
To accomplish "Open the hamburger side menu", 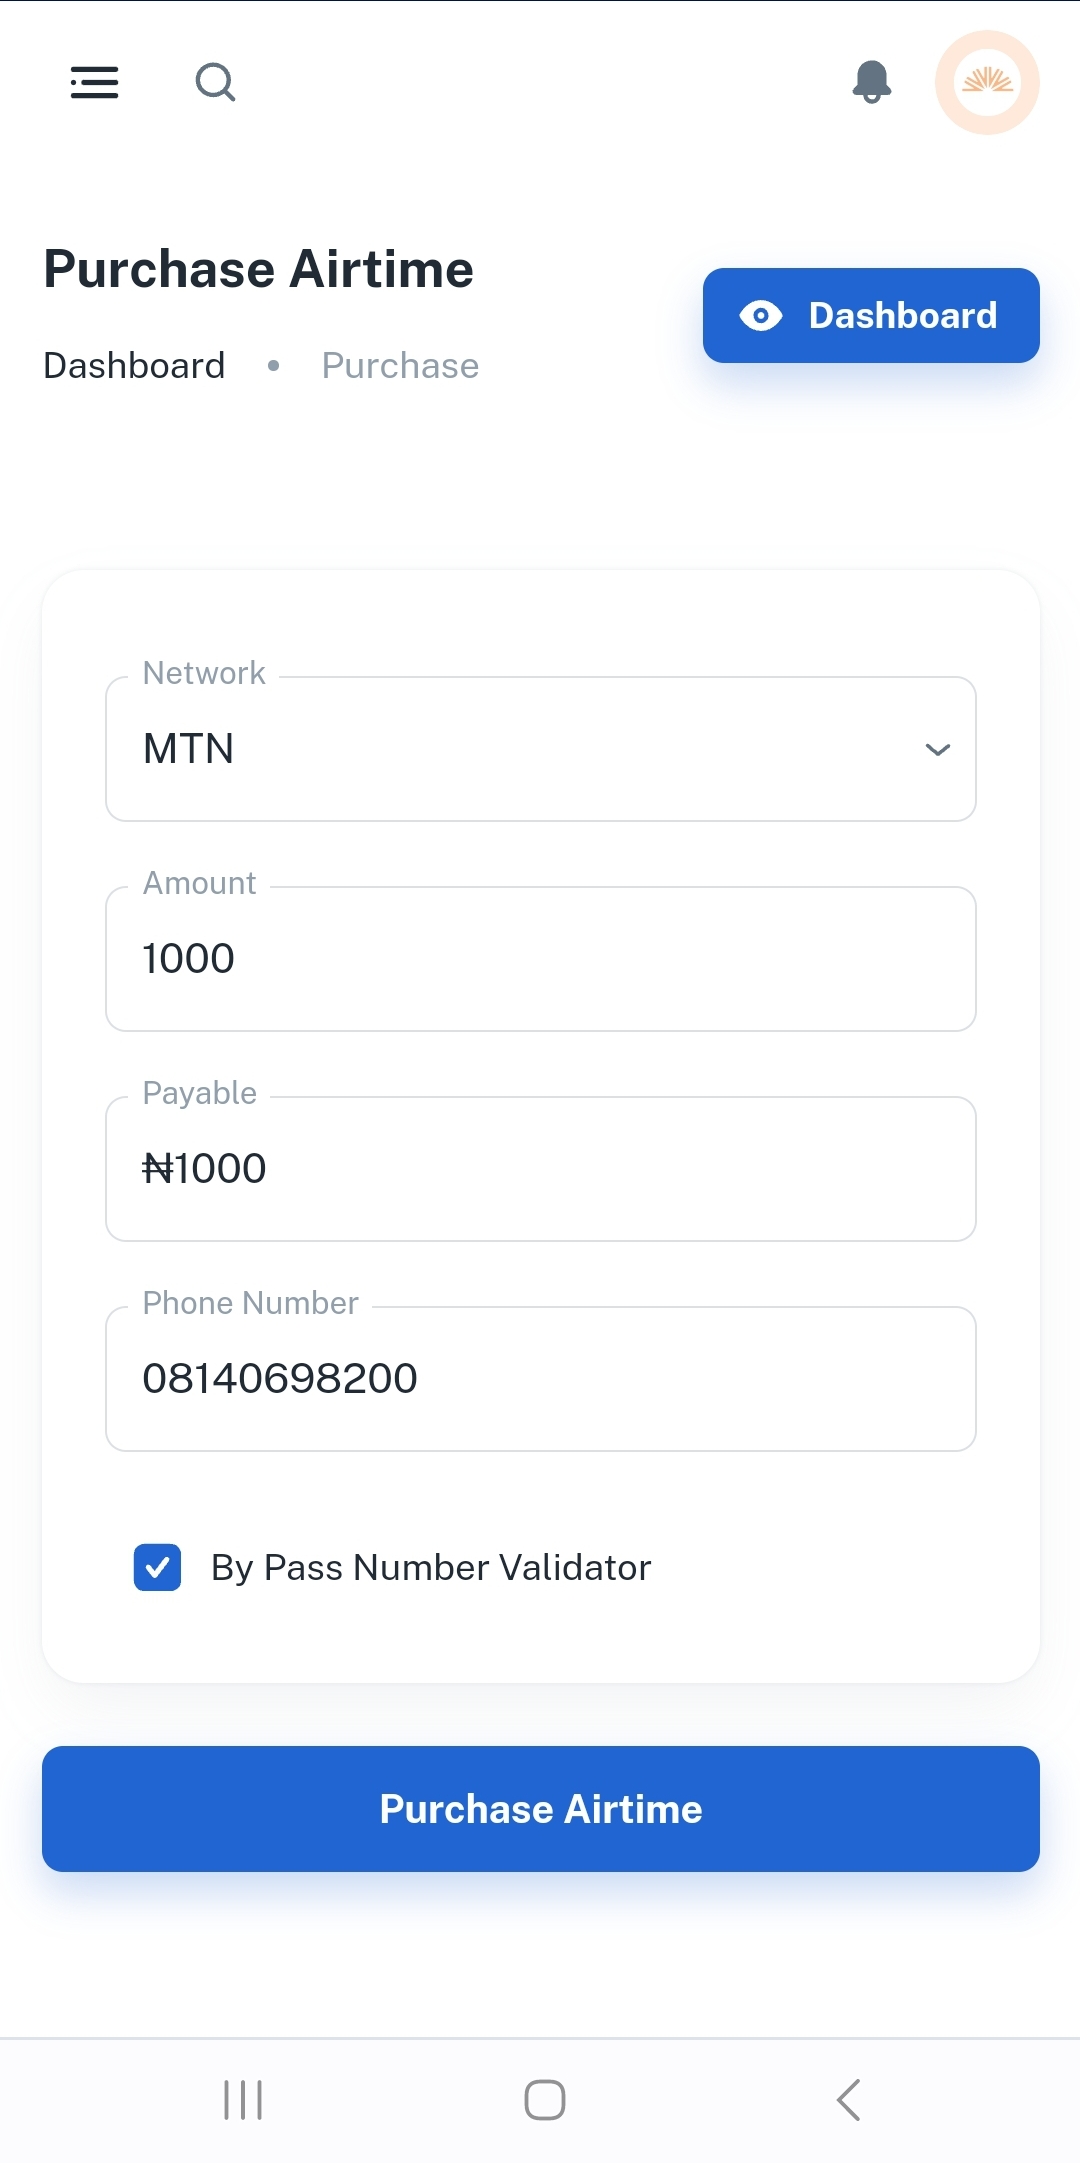I will [94, 82].
